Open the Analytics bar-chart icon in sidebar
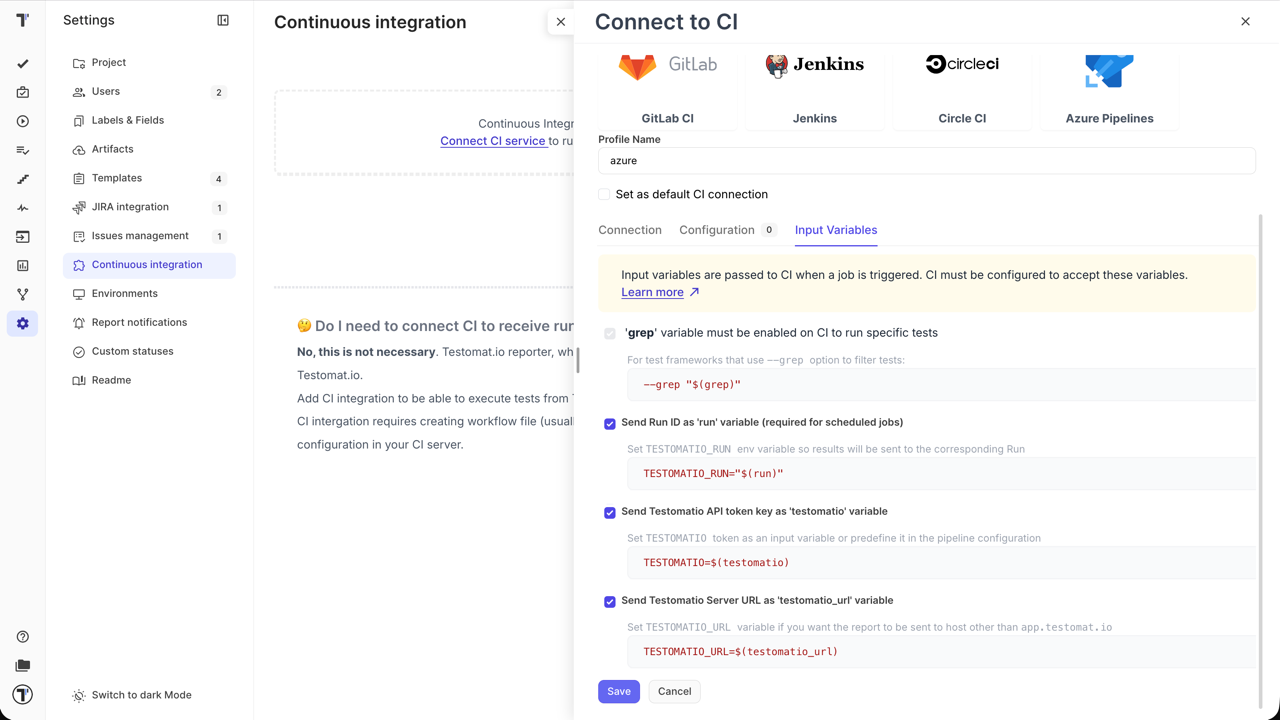This screenshot has height=720, width=1280. tap(22, 265)
